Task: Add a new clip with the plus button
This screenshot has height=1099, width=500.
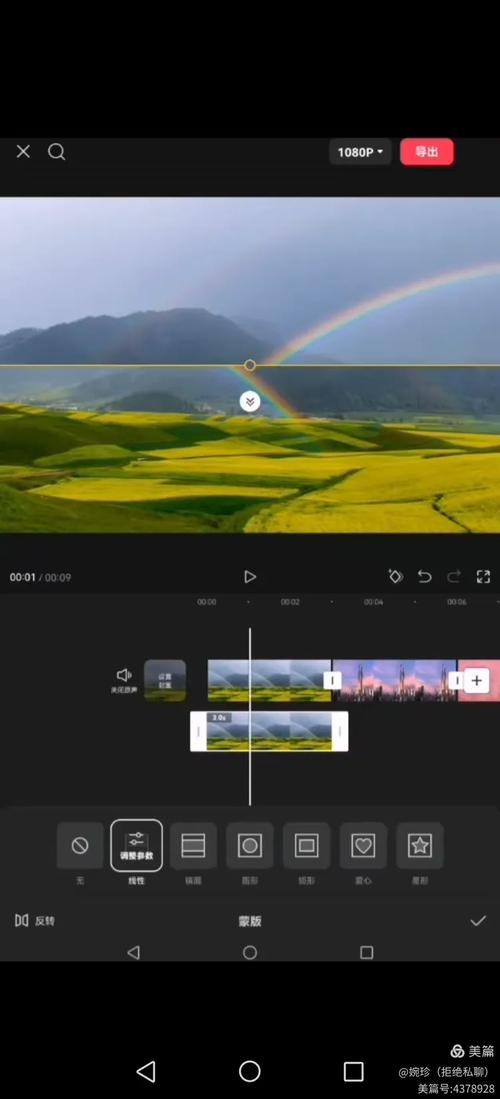Action: (x=477, y=681)
